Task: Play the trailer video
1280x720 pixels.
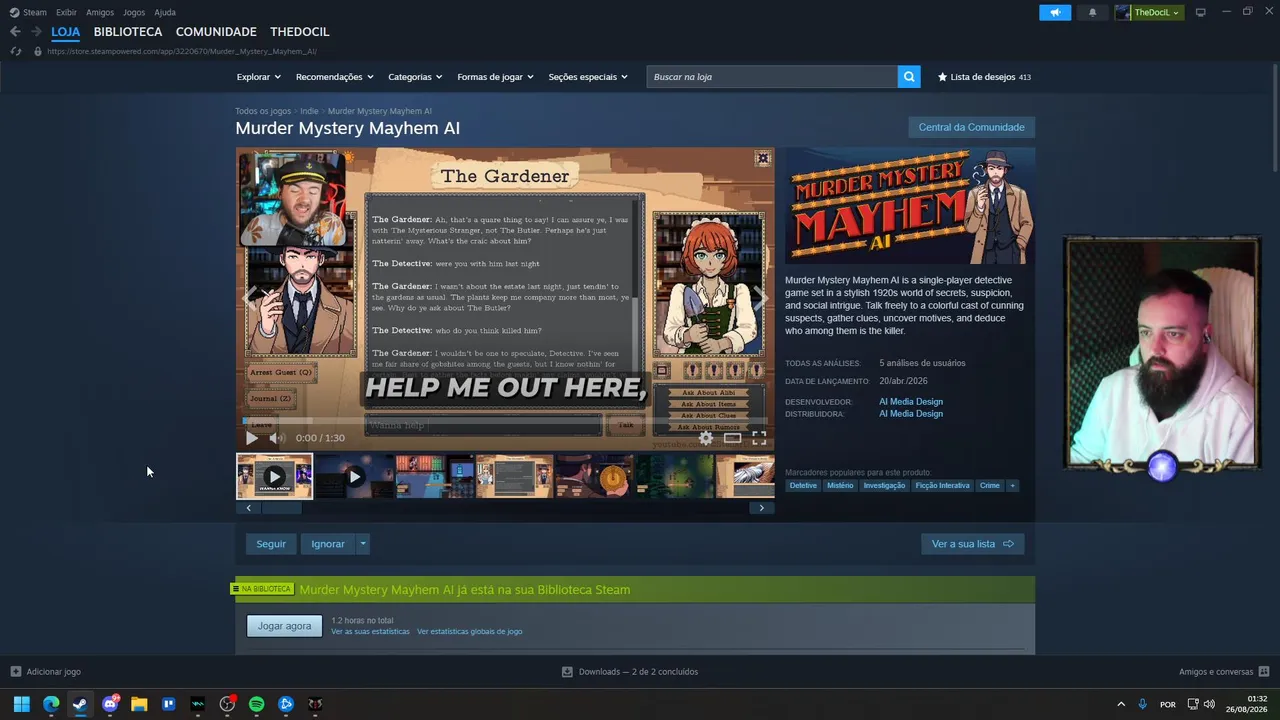Action: pyautogui.click(x=252, y=438)
